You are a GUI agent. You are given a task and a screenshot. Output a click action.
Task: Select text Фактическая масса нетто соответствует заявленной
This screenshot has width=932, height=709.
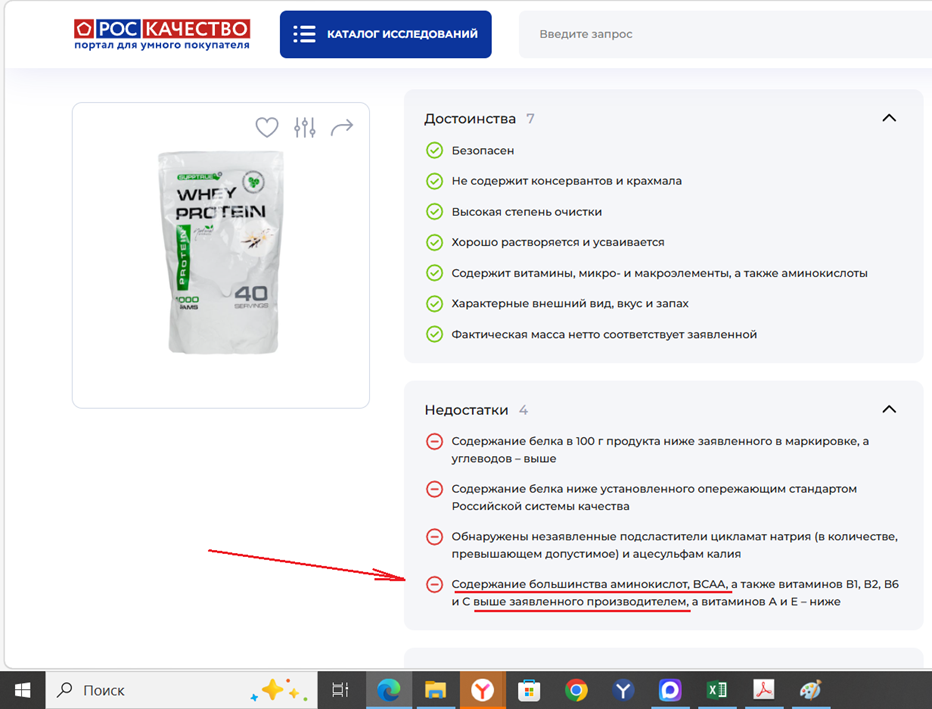(x=604, y=334)
